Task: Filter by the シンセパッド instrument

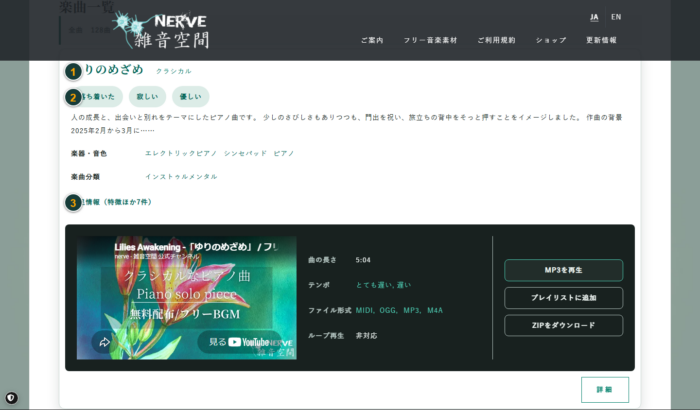Action: 245,153
